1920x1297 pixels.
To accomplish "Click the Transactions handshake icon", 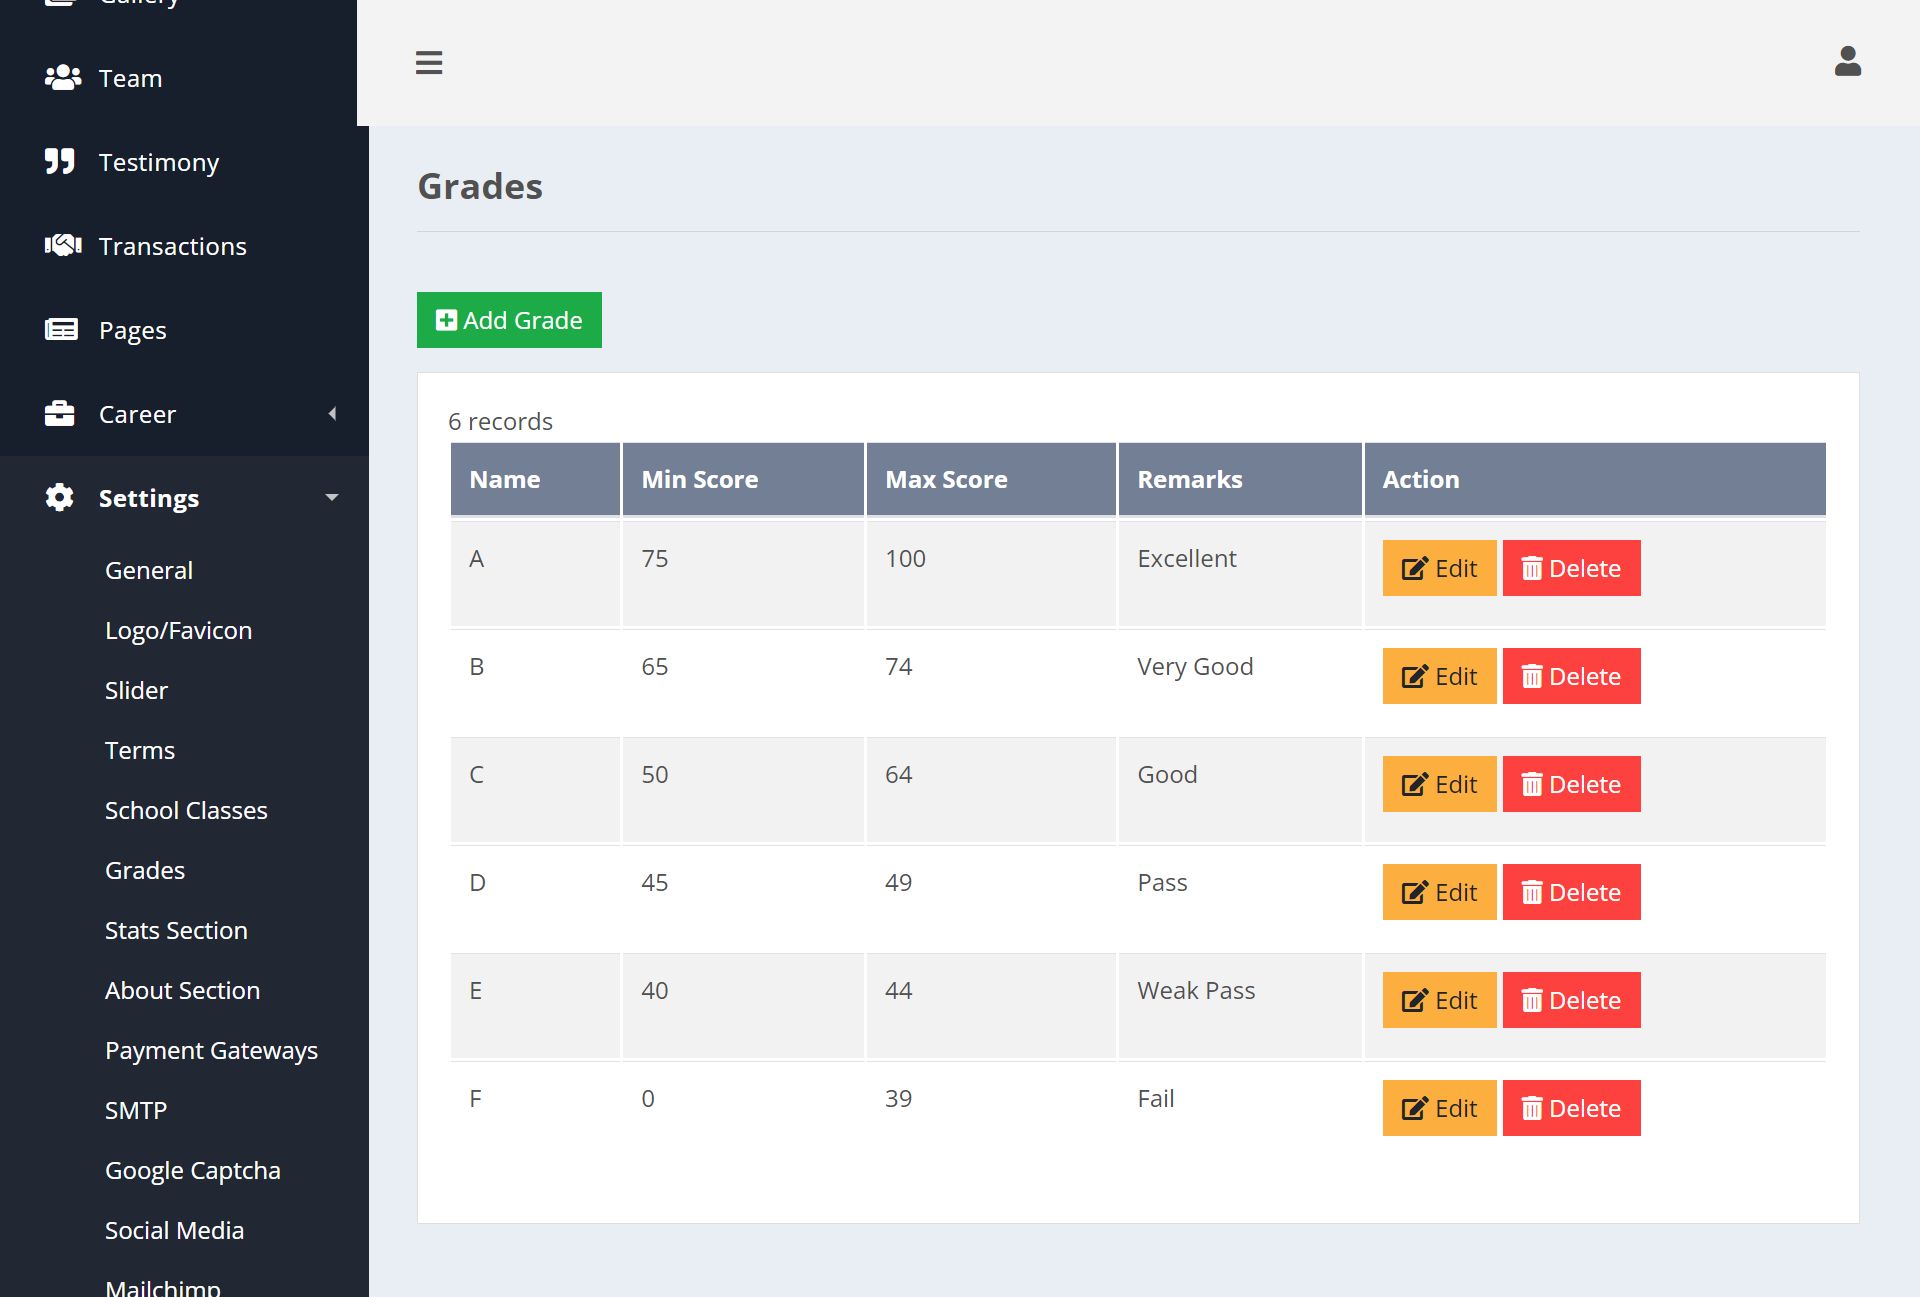I will [x=62, y=246].
